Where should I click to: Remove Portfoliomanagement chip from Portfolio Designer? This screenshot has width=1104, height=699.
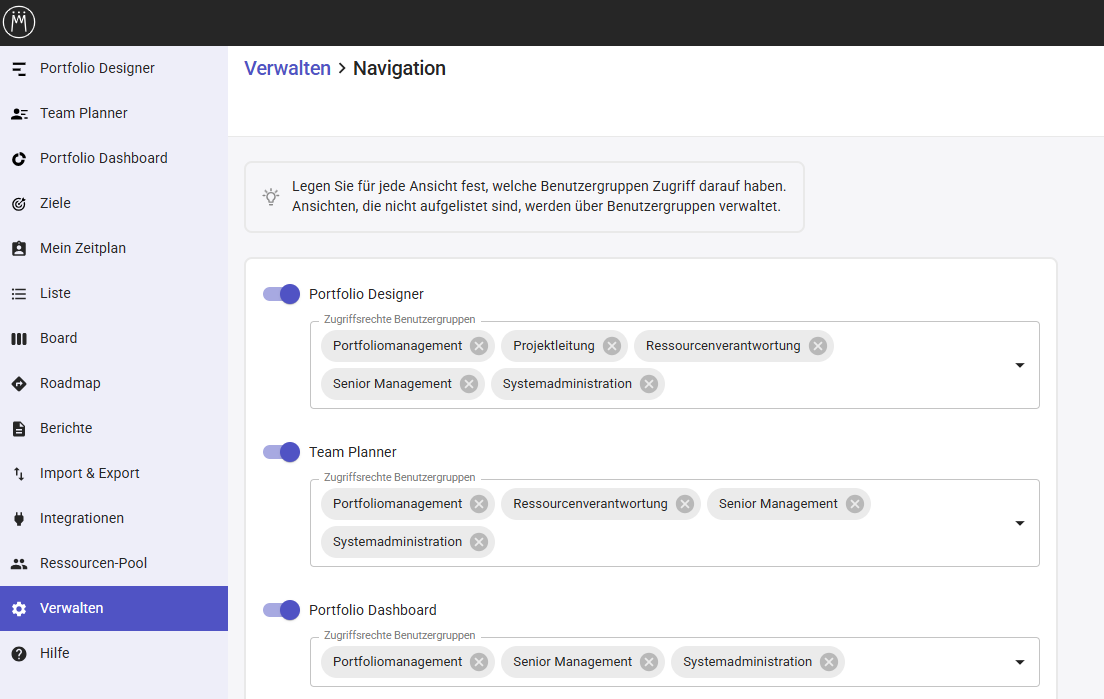(479, 346)
